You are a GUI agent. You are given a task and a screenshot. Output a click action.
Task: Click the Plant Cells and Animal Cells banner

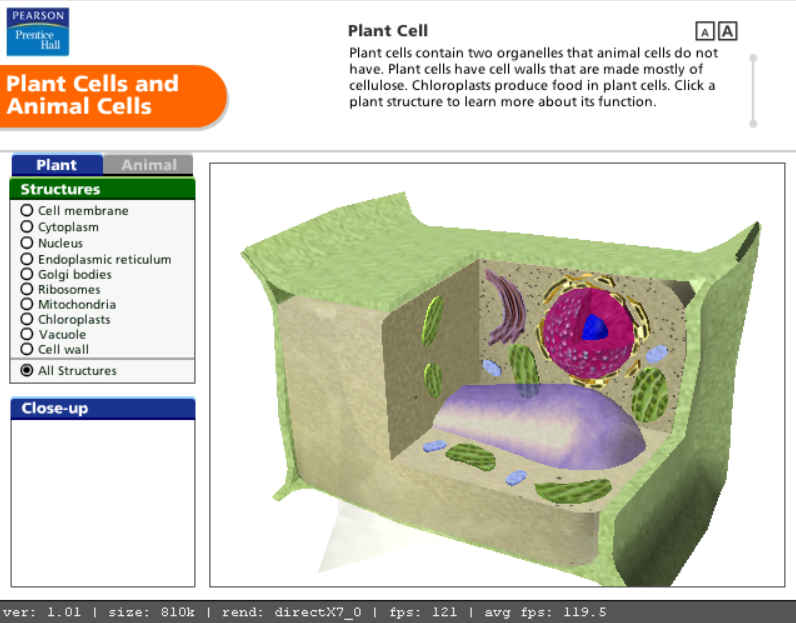coord(113,95)
